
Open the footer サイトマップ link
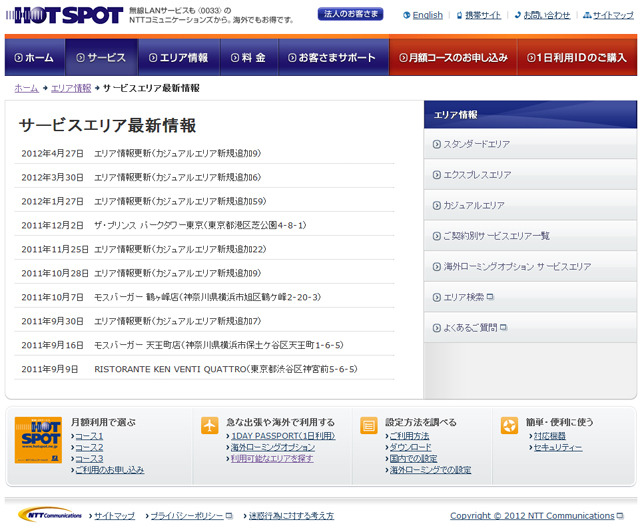[115, 516]
